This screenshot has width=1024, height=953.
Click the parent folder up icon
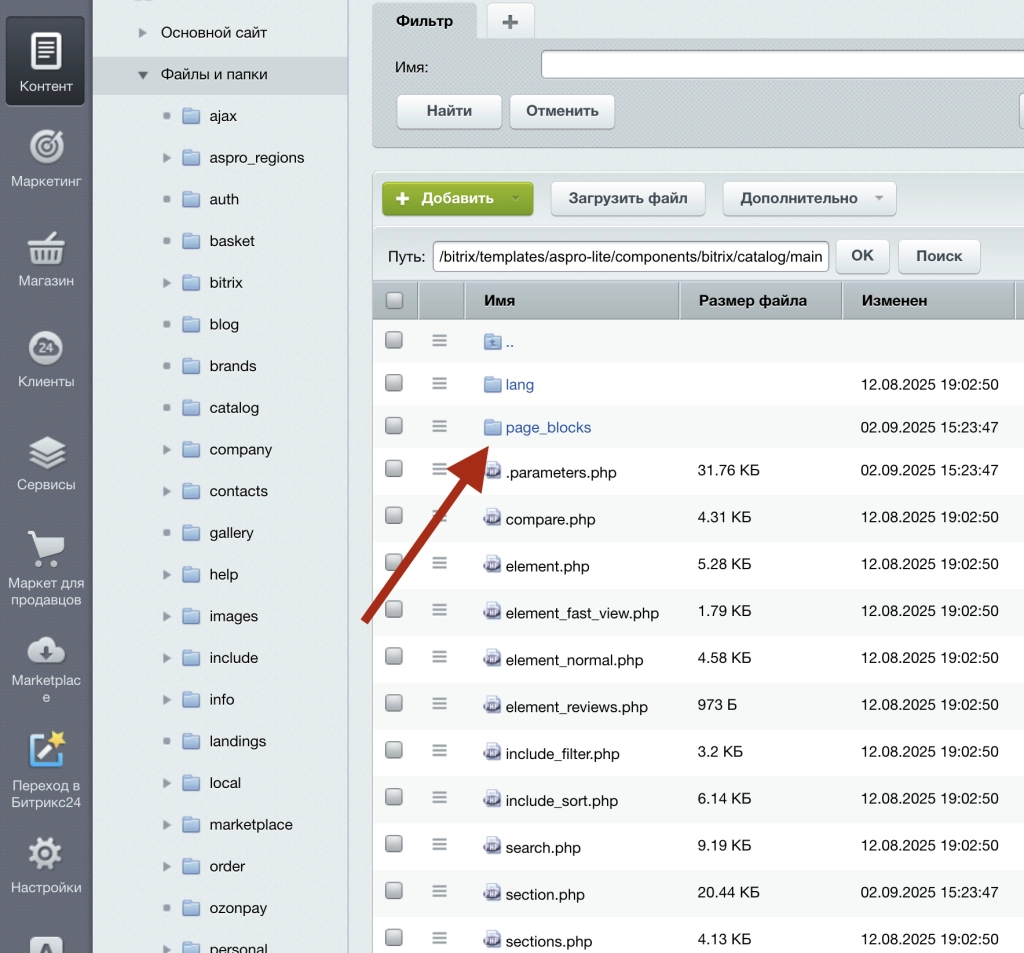pos(492,342)
